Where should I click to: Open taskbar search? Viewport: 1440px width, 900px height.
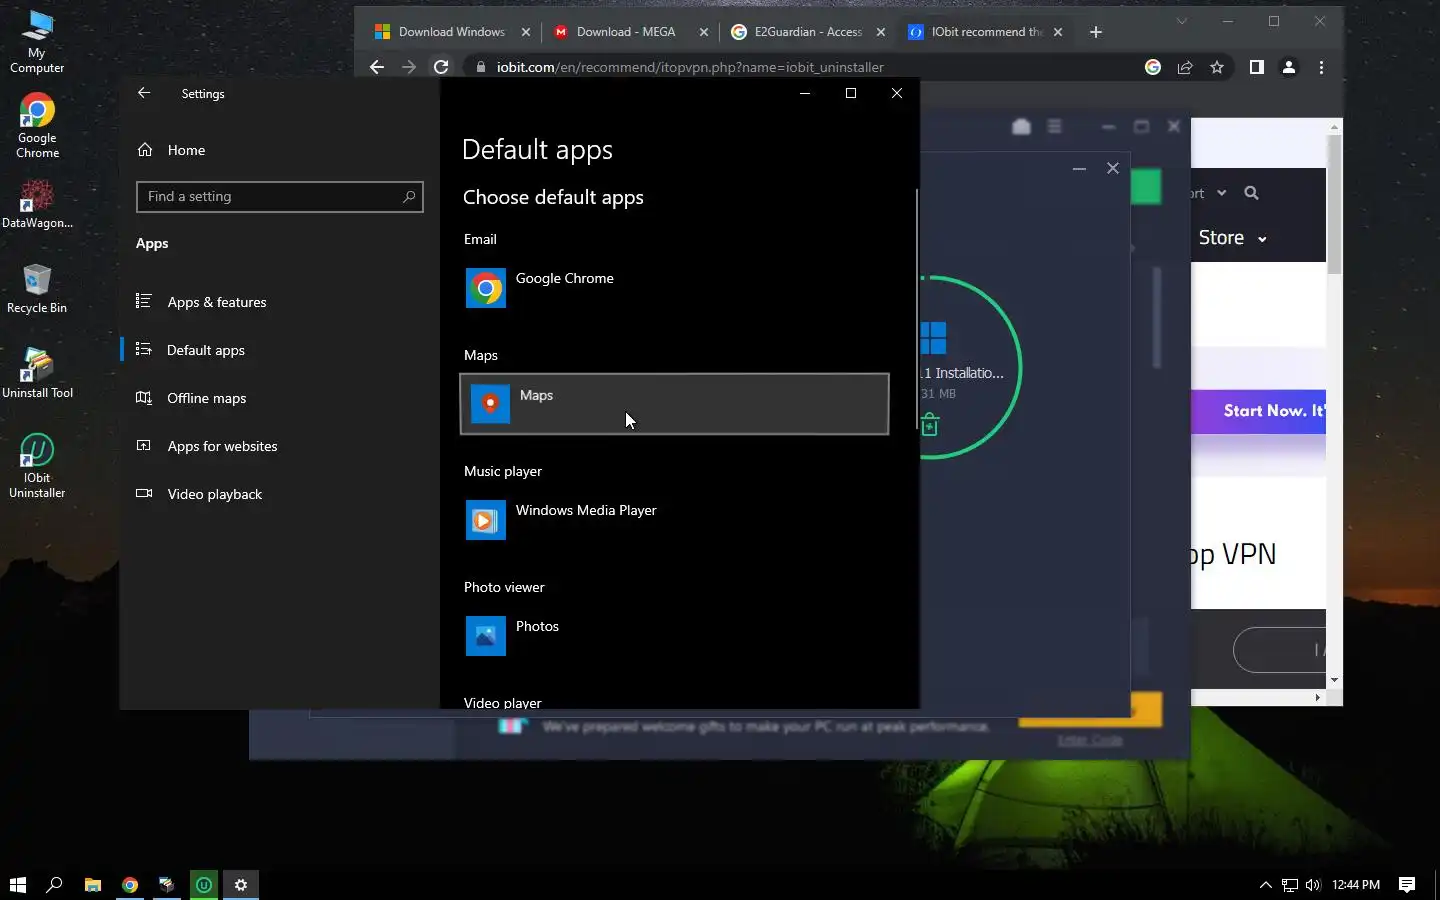click(55, 884)
